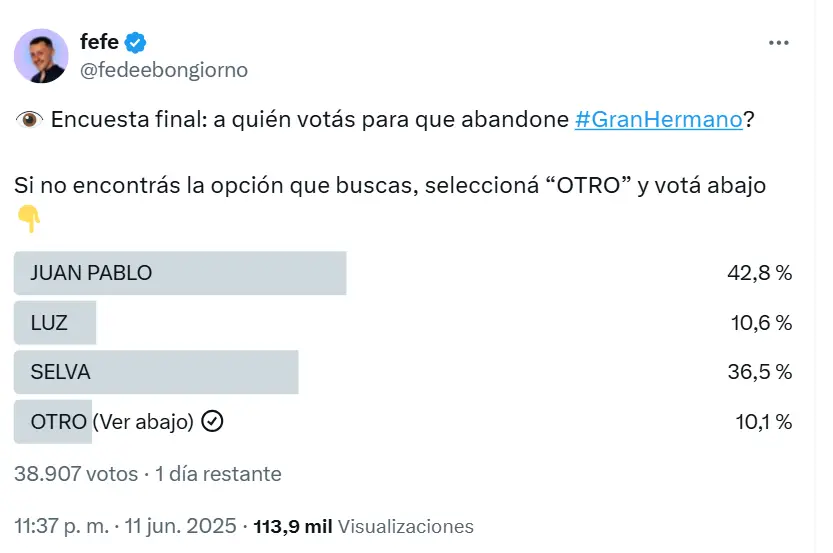Click the 42,8 % result for Juan Pablo

pyautogui.click(x=760, y=273)
